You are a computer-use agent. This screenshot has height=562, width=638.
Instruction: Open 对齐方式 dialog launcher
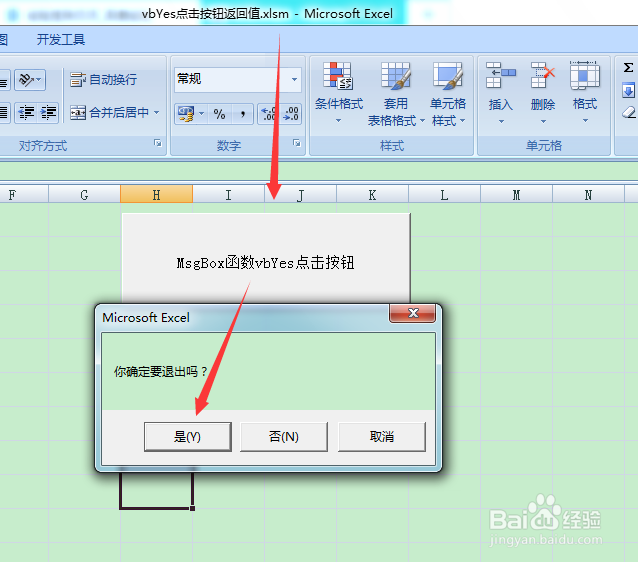[x=157, y=143]
